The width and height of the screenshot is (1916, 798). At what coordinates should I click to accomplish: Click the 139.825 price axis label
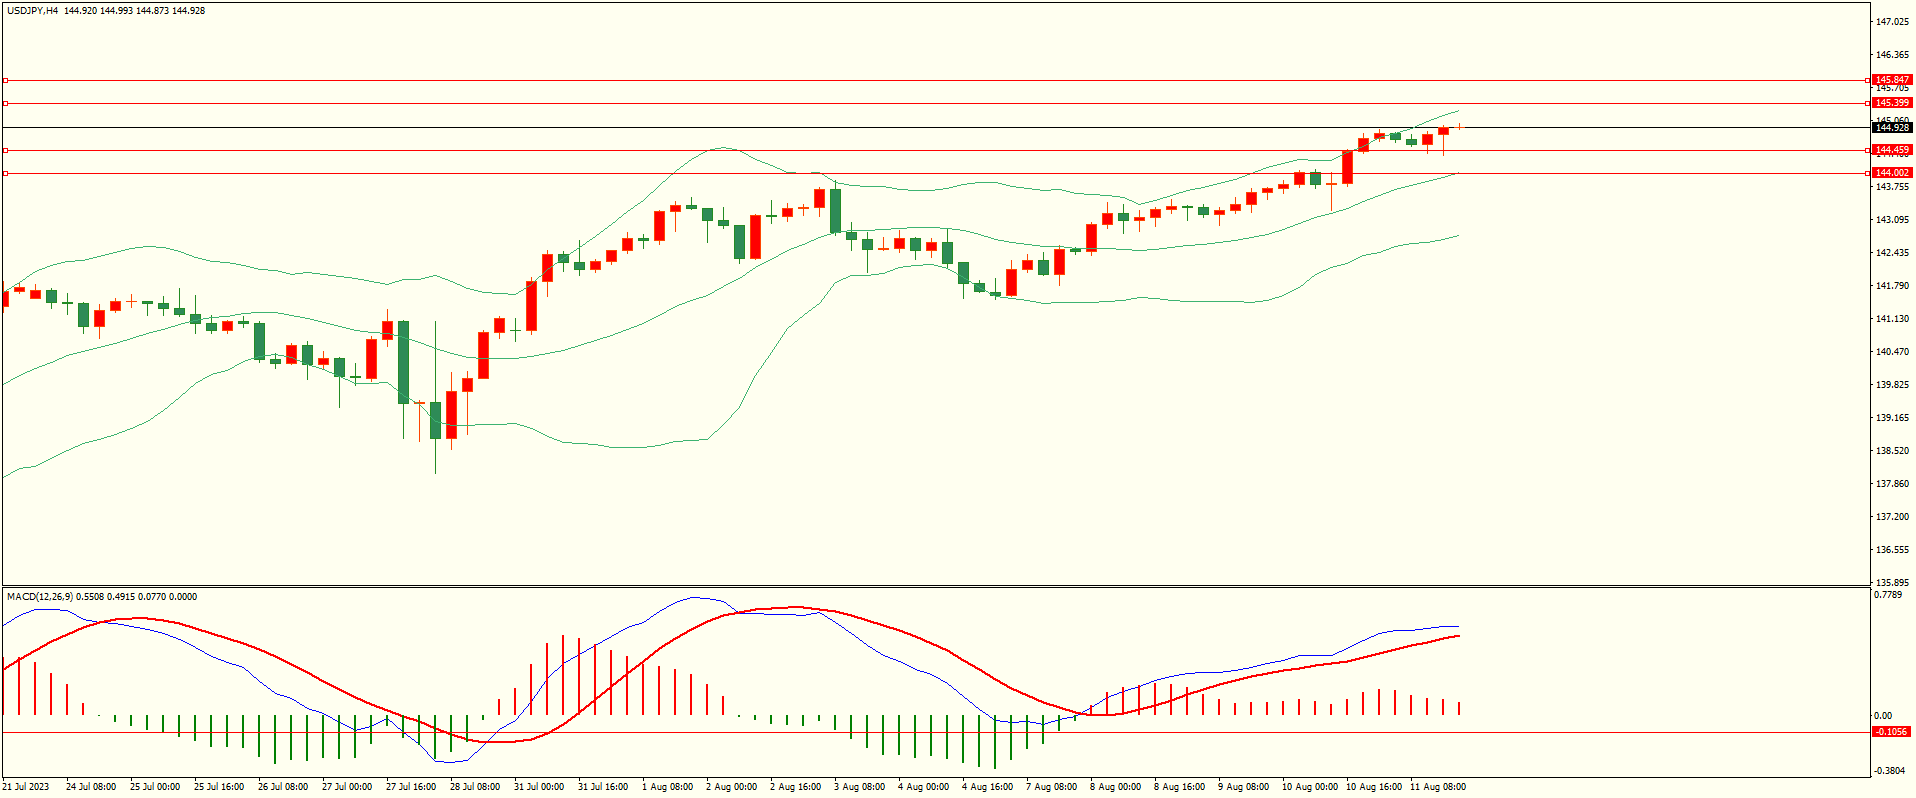[1893, 385]
